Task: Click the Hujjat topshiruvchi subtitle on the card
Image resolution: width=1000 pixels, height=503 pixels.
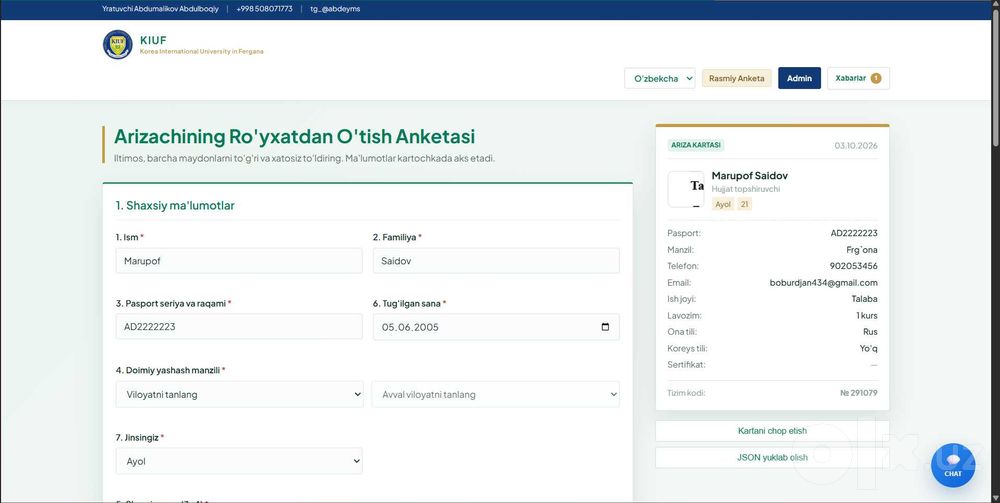Action: [746, 189]
